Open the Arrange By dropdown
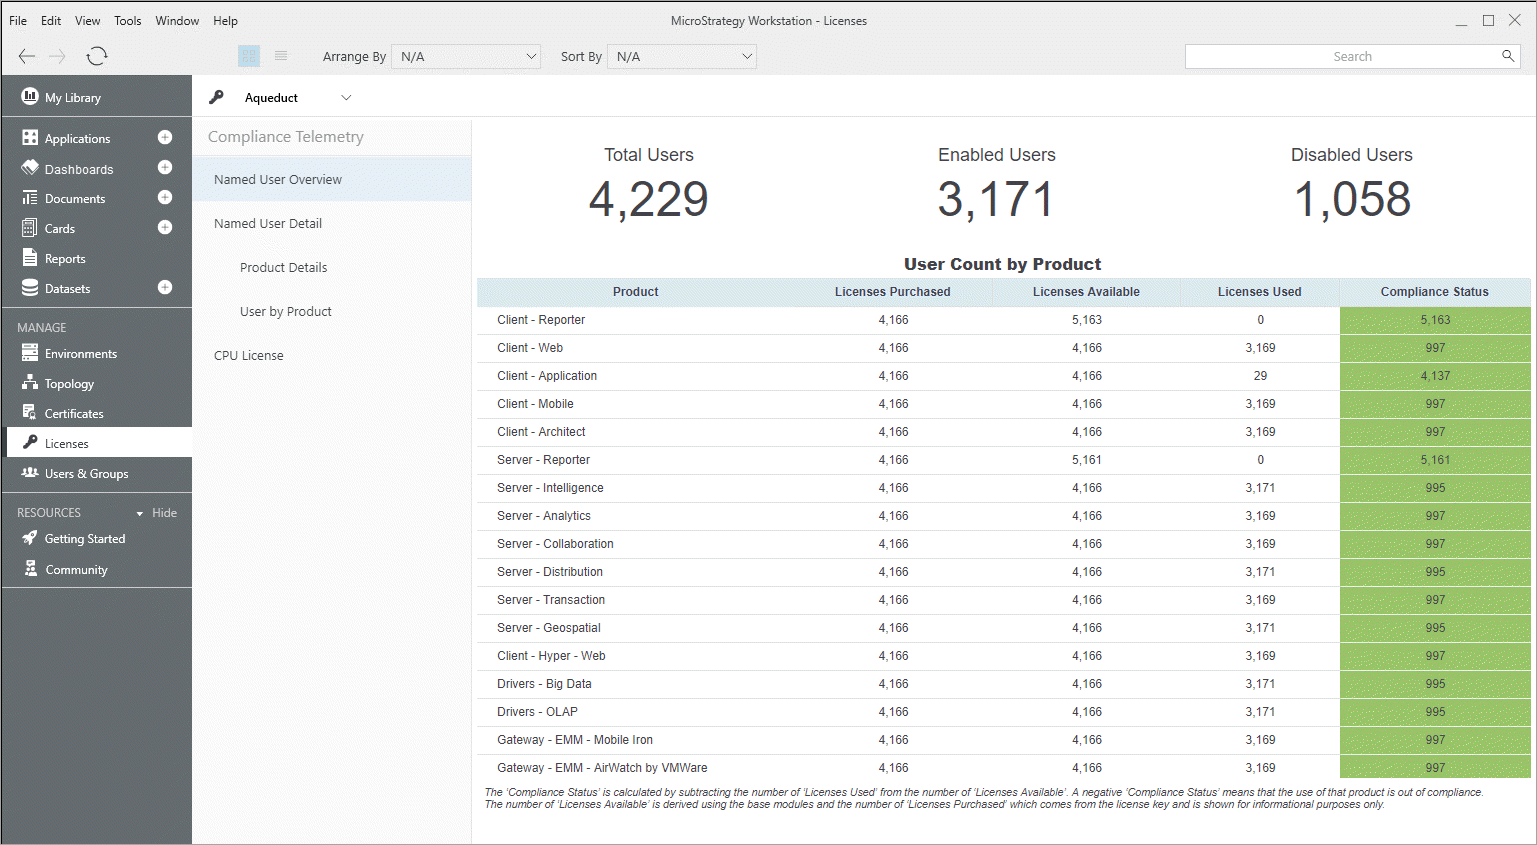This screenshot has height=845, width=1537. (466, 57)
